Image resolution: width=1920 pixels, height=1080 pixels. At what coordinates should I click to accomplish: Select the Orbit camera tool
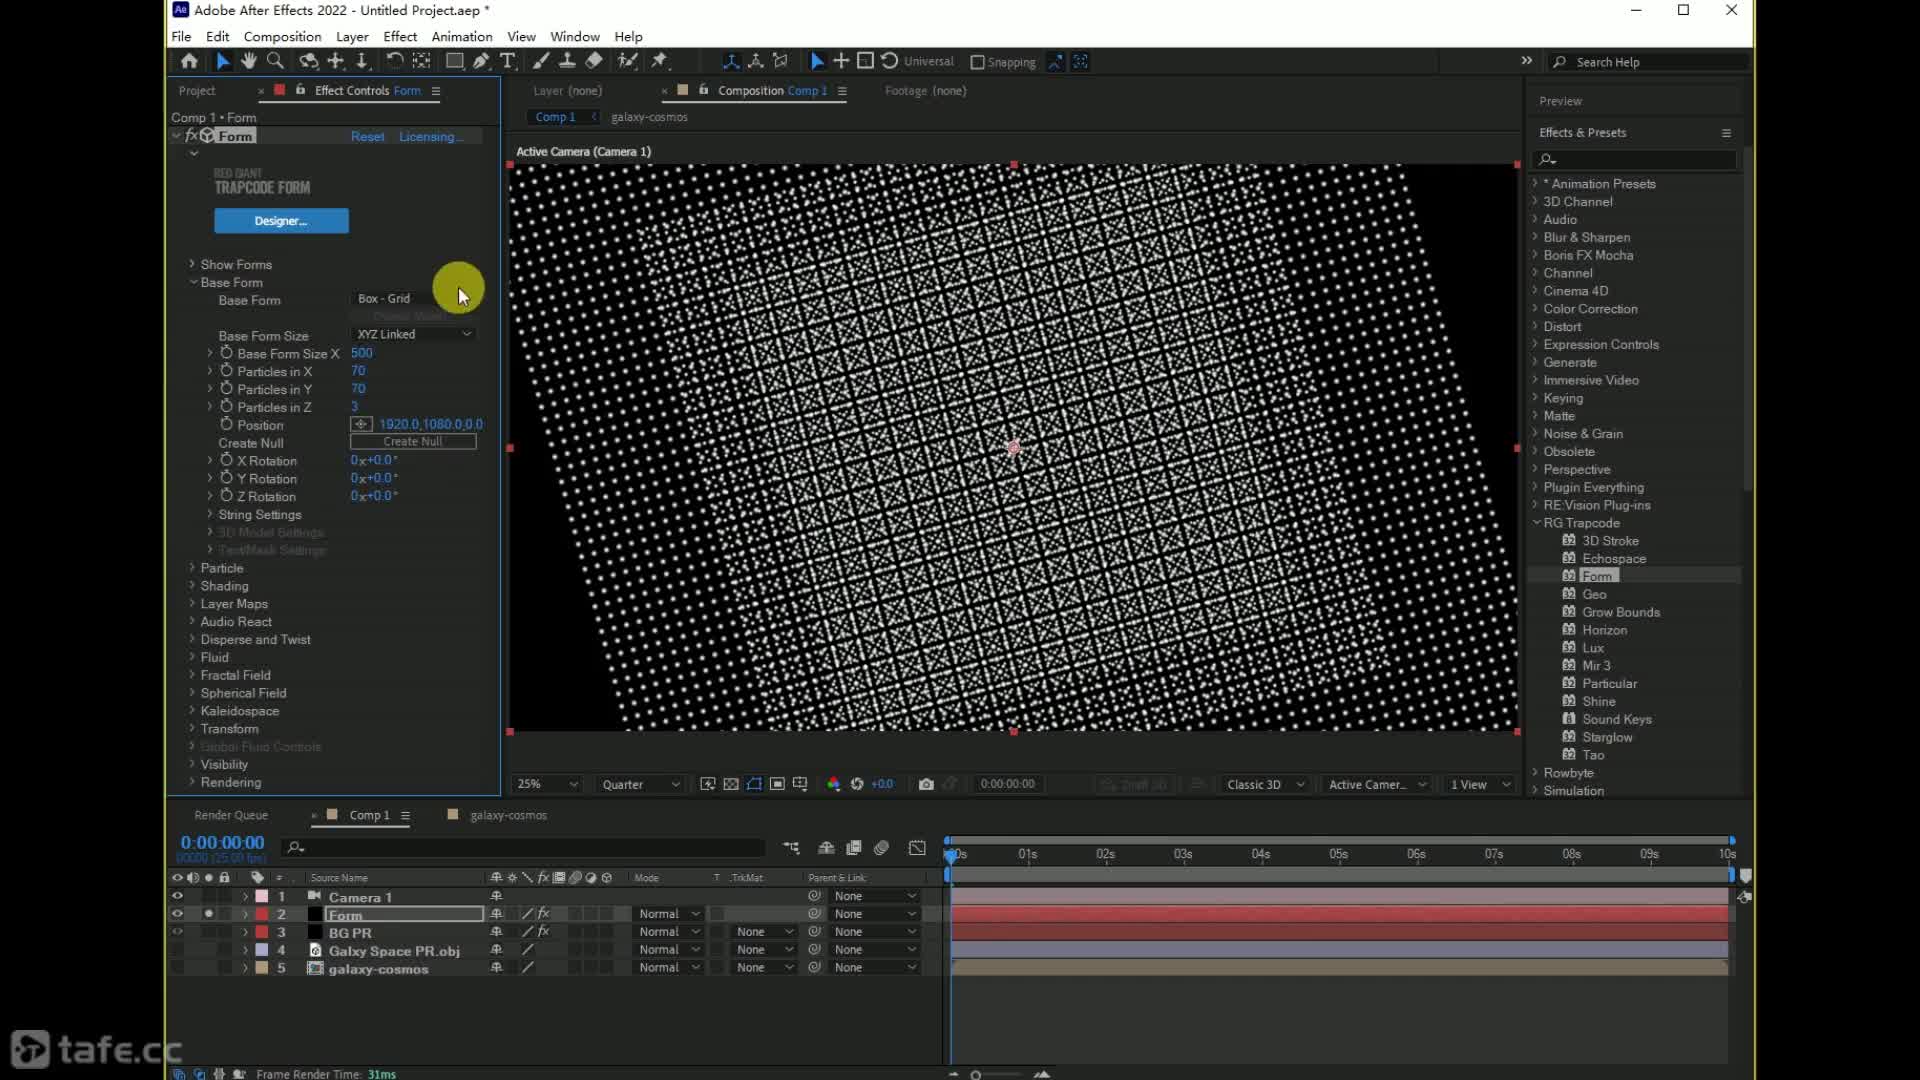coord(308,61)
